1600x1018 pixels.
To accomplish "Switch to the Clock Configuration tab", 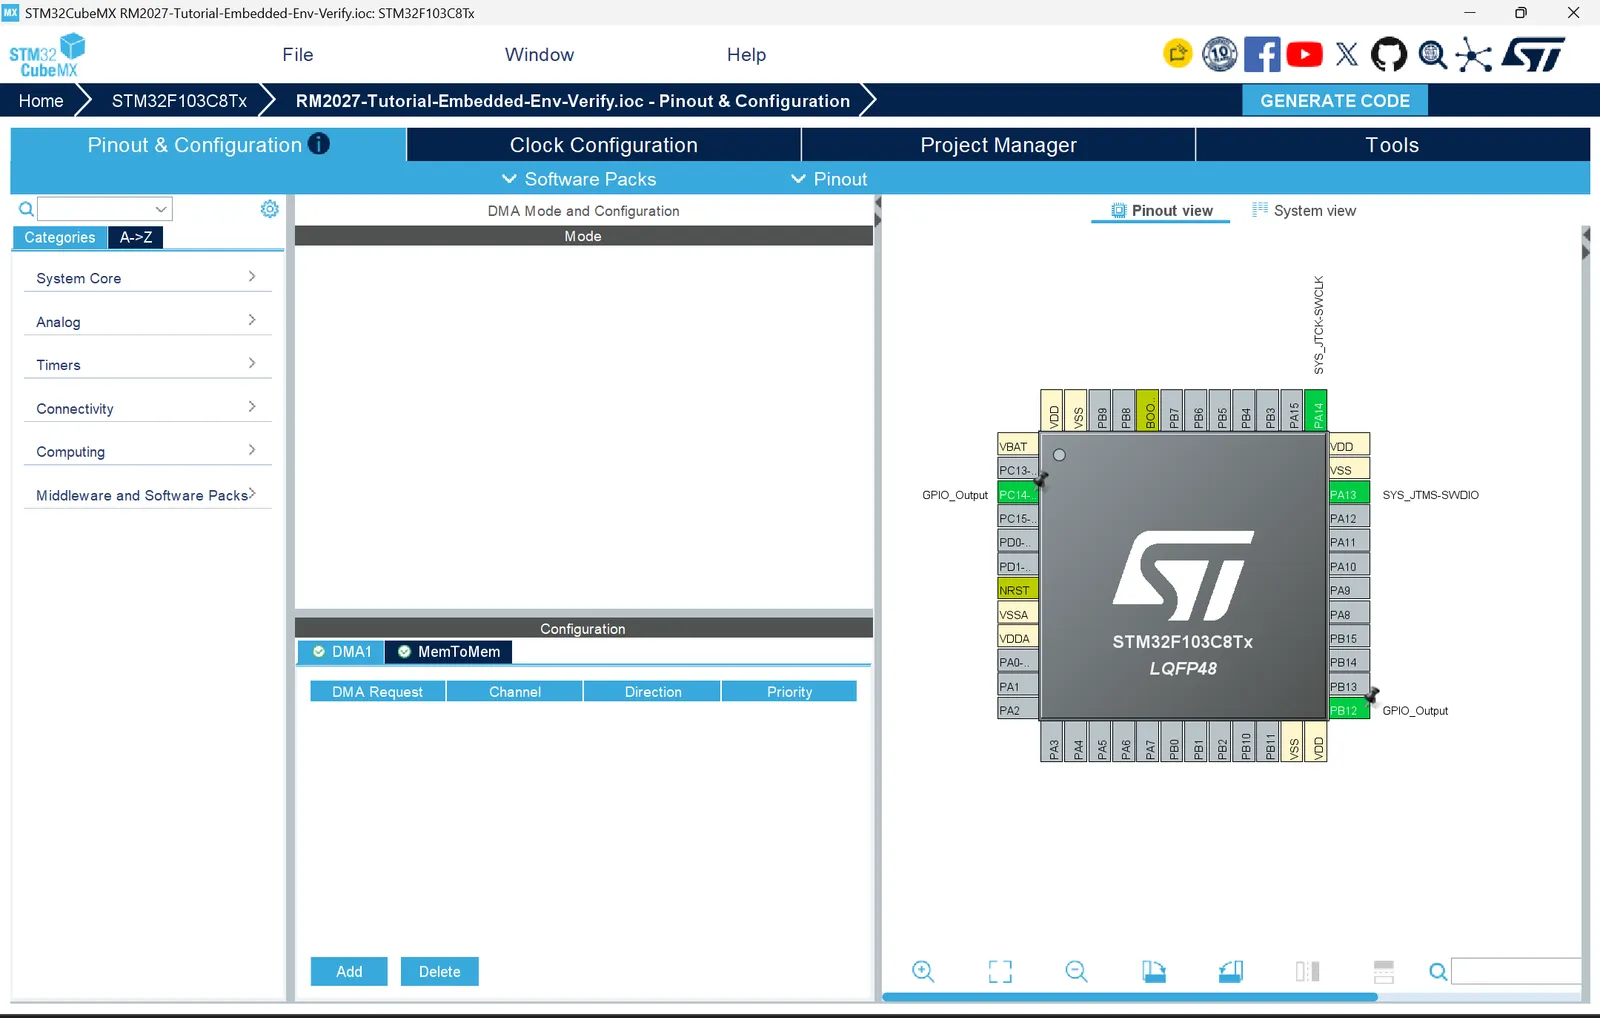I will point(604,144).
